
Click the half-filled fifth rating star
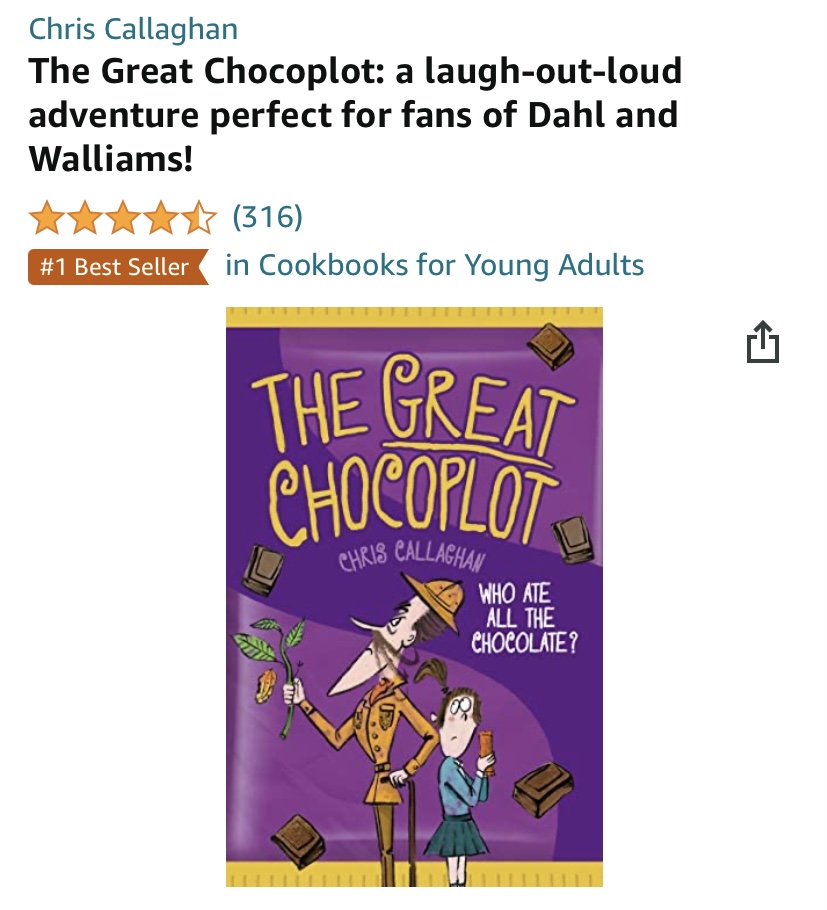[198, 218]
